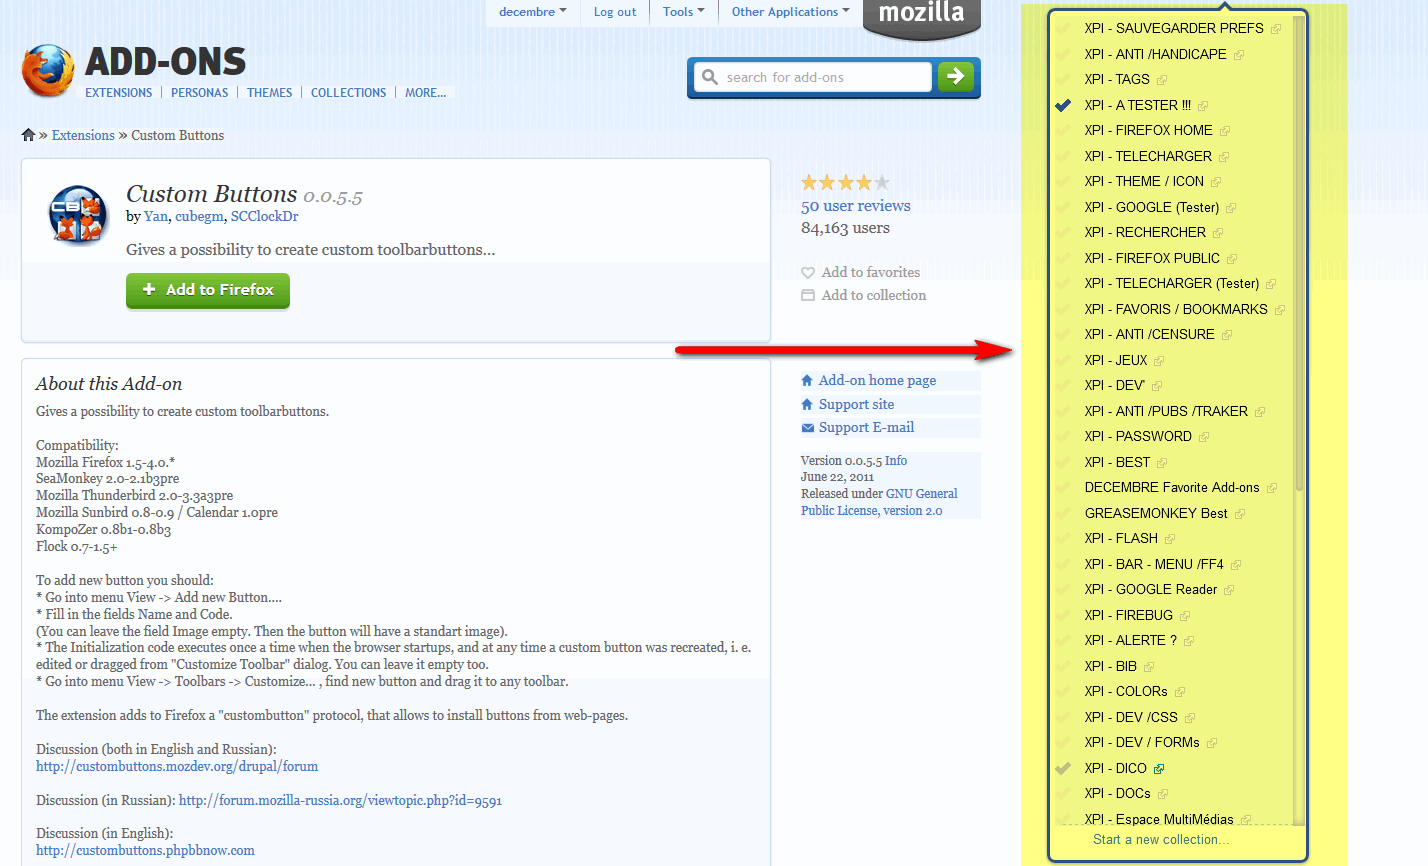Viewport: 1428px width, 866px height.
Task: Open external link icon for XPI - BEST
Action: coord(1162,463)
